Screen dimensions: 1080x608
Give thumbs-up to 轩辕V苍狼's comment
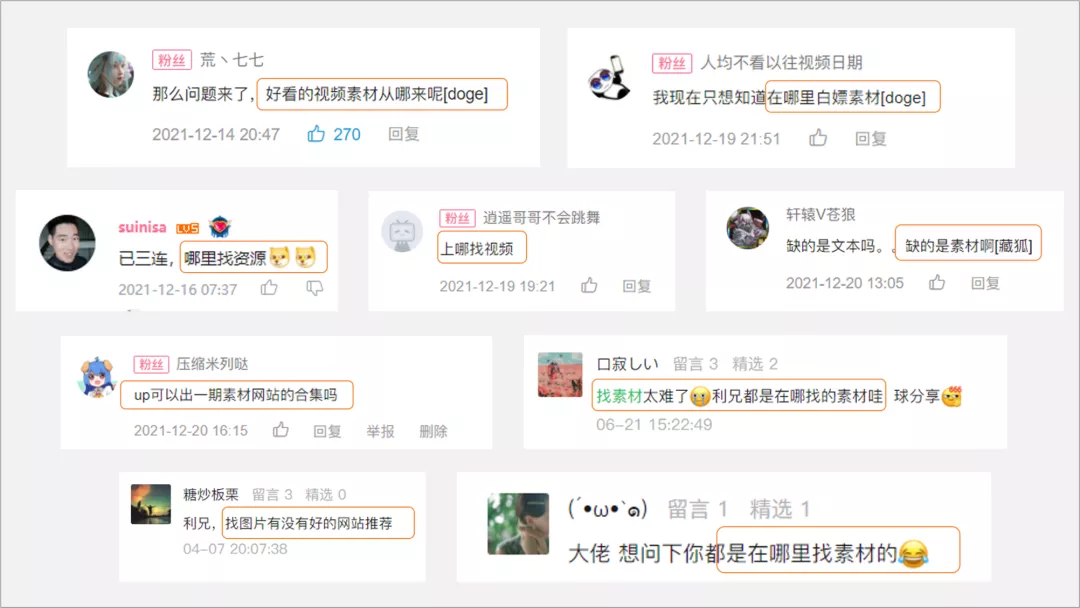click(x=937, y=282)
